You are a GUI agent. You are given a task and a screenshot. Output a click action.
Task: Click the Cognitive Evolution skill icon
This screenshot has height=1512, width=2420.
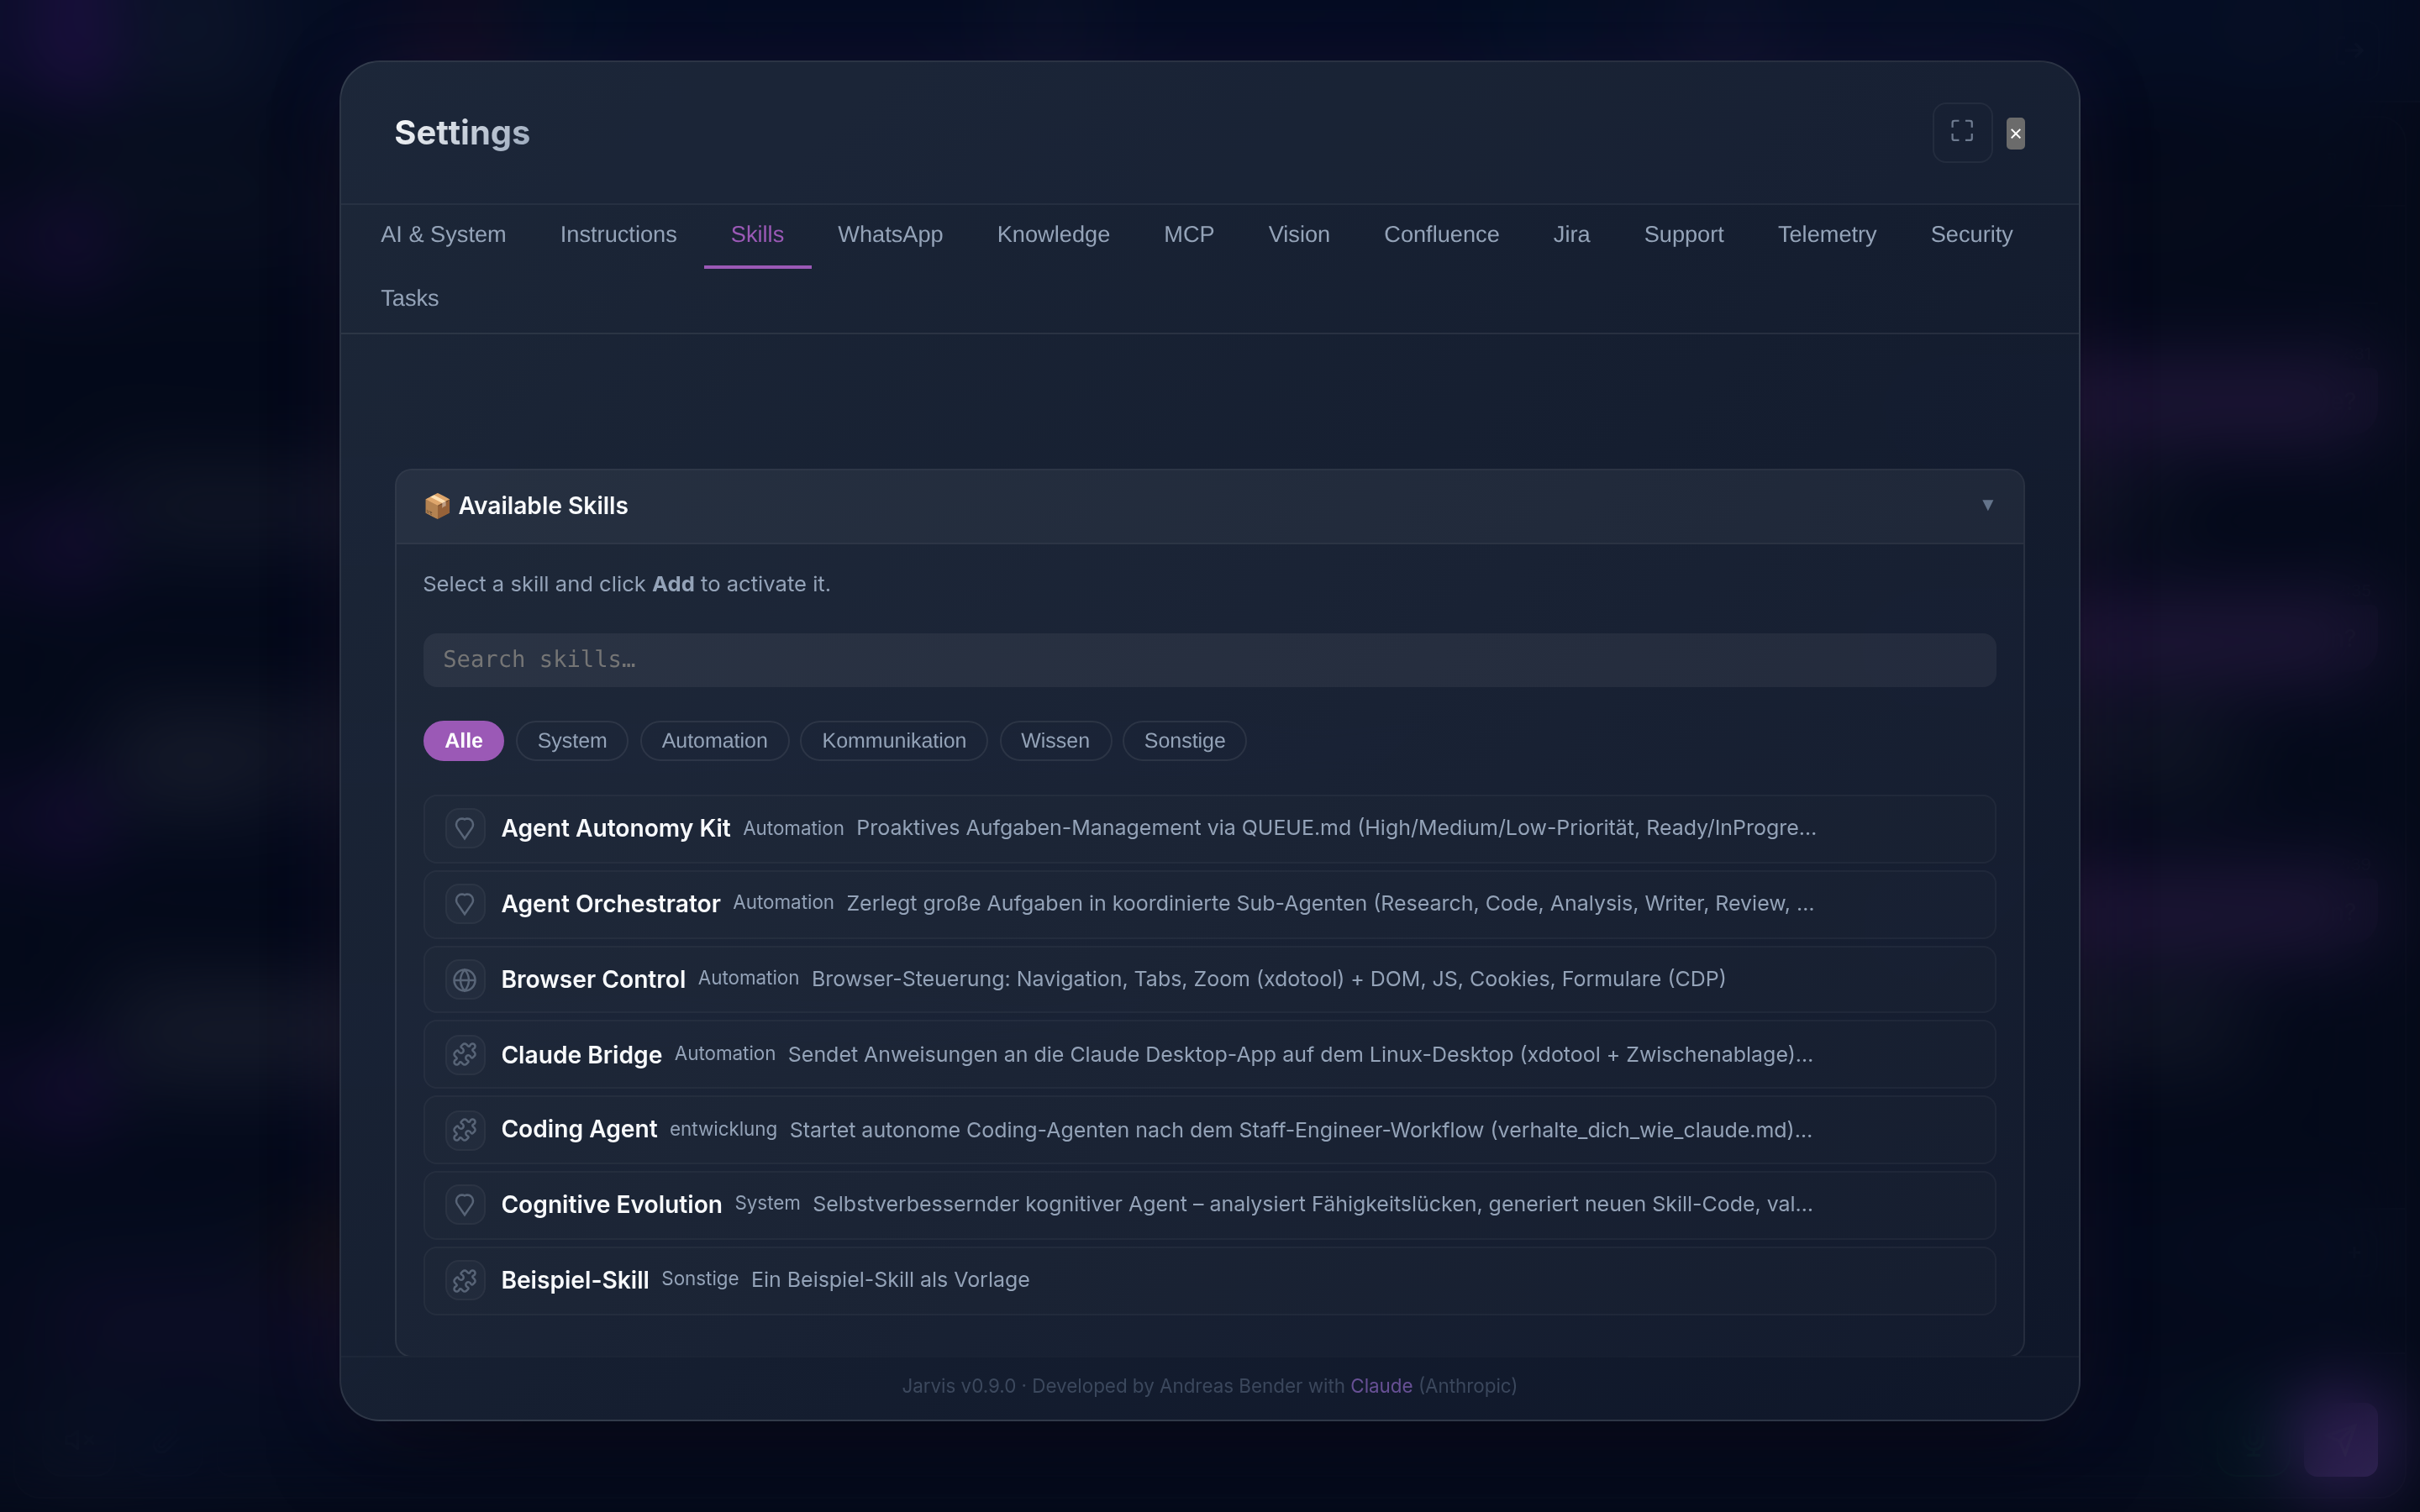pos(465,1205)
